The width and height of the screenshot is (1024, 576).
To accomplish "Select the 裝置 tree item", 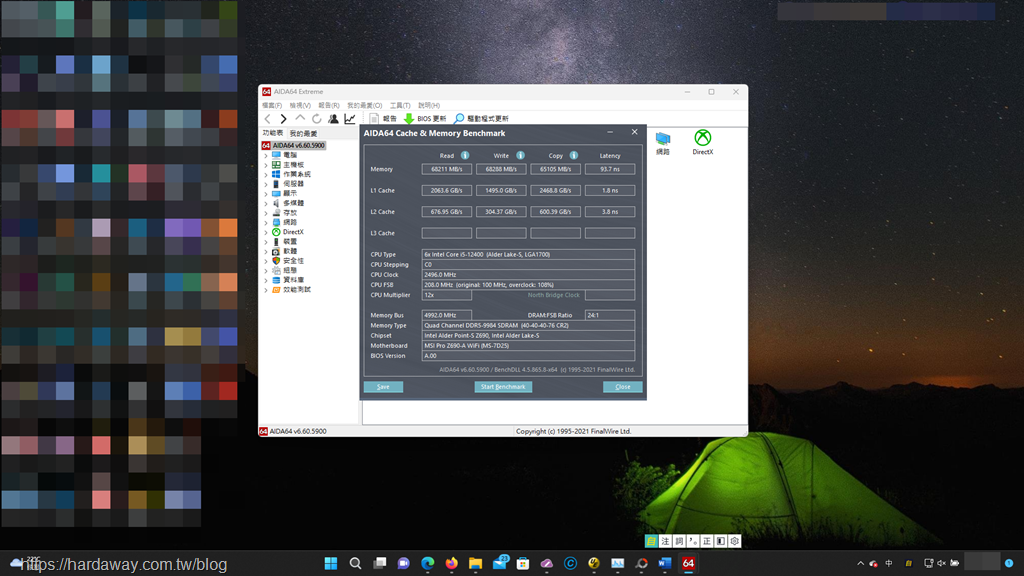I will pyautogui.click(x=290, y=242).
